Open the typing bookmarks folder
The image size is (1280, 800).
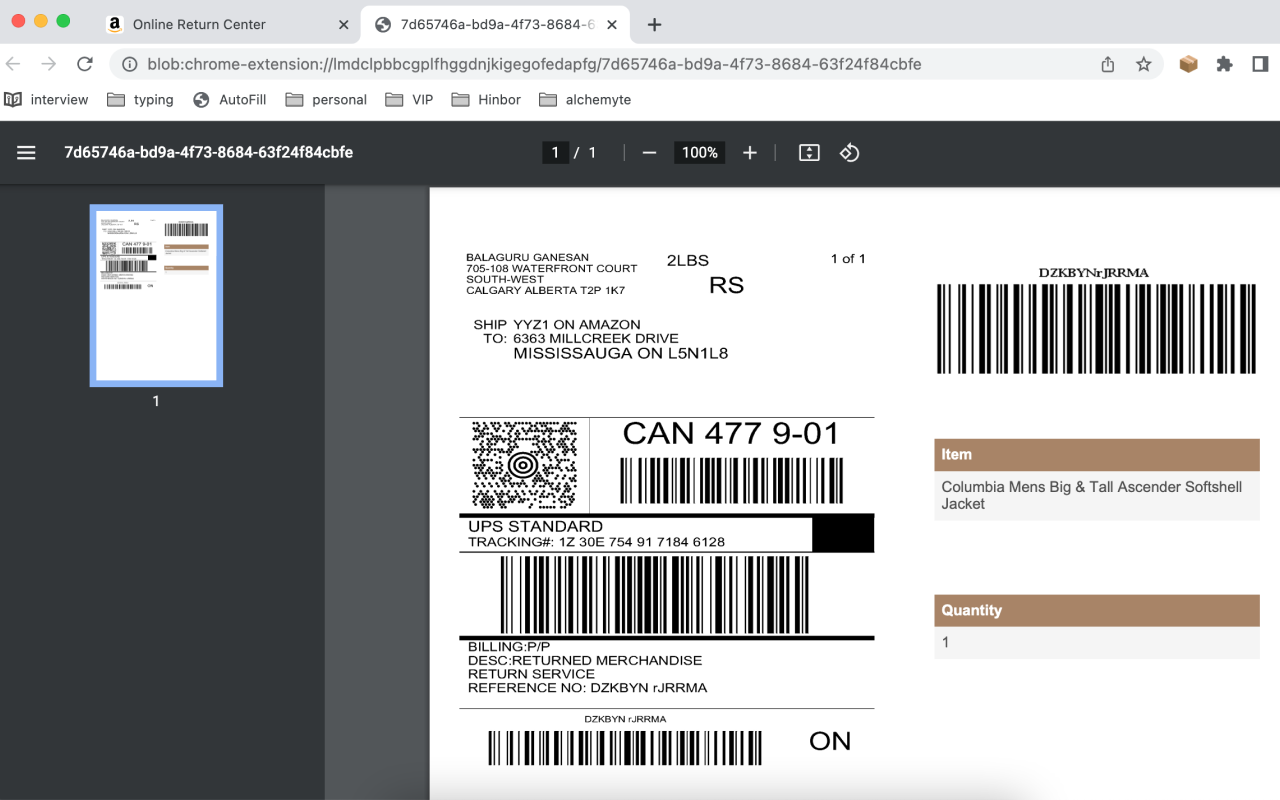pos(140,99)
